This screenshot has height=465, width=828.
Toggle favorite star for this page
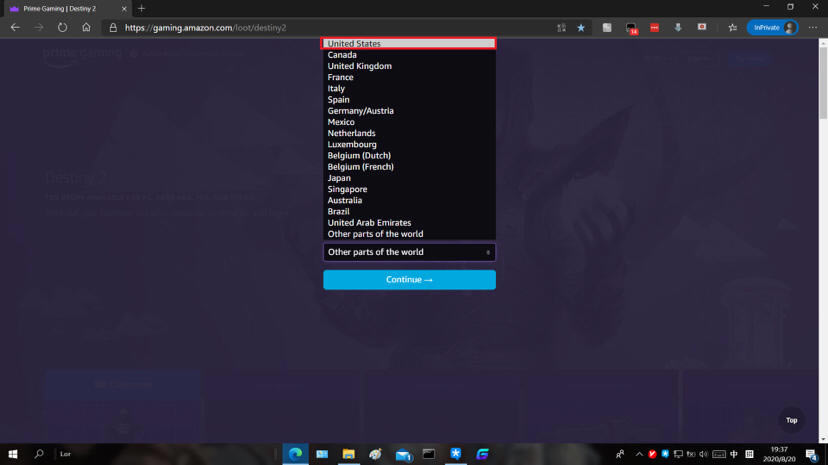[x=581, y=27]
